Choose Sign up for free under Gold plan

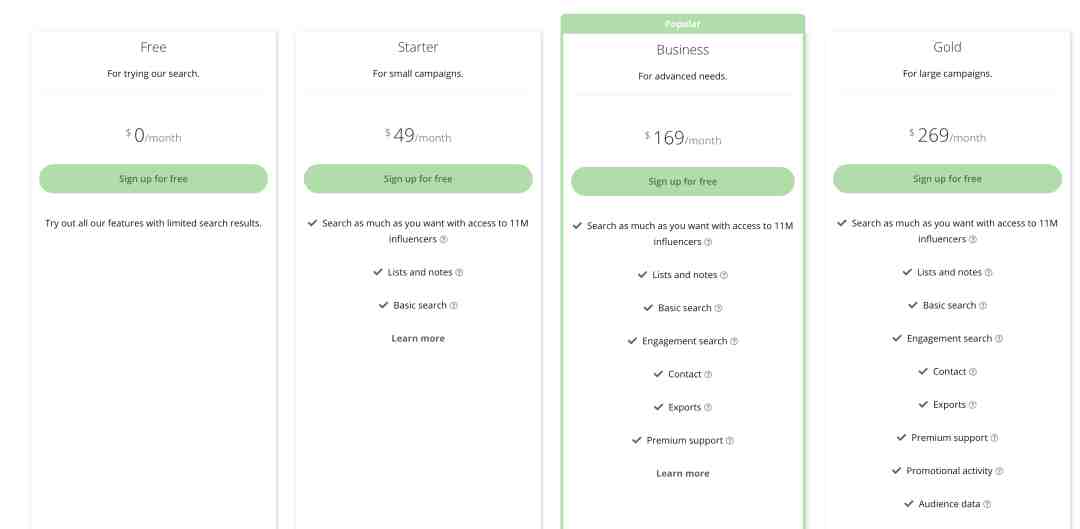[947, 178]
